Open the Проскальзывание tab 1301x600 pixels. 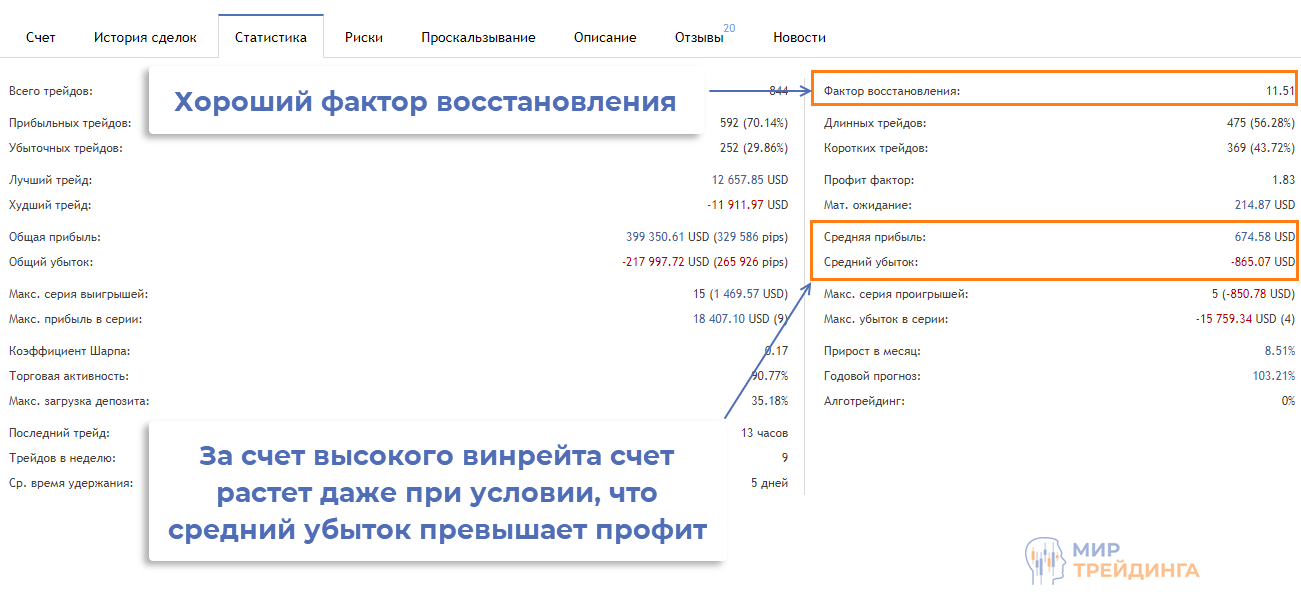(478, 38)
